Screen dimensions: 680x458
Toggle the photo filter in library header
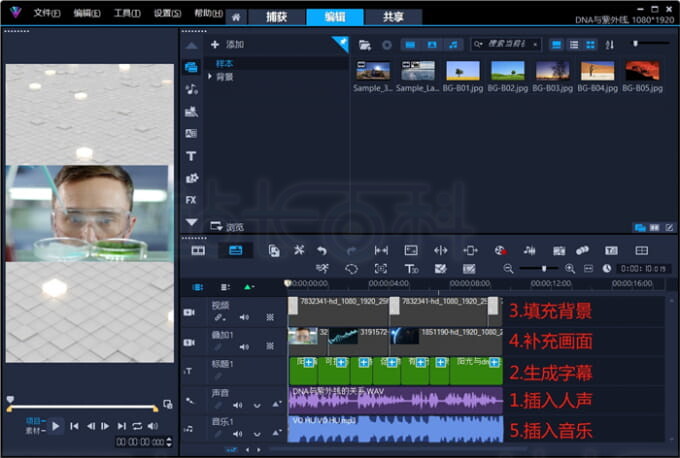pos(431,45)
